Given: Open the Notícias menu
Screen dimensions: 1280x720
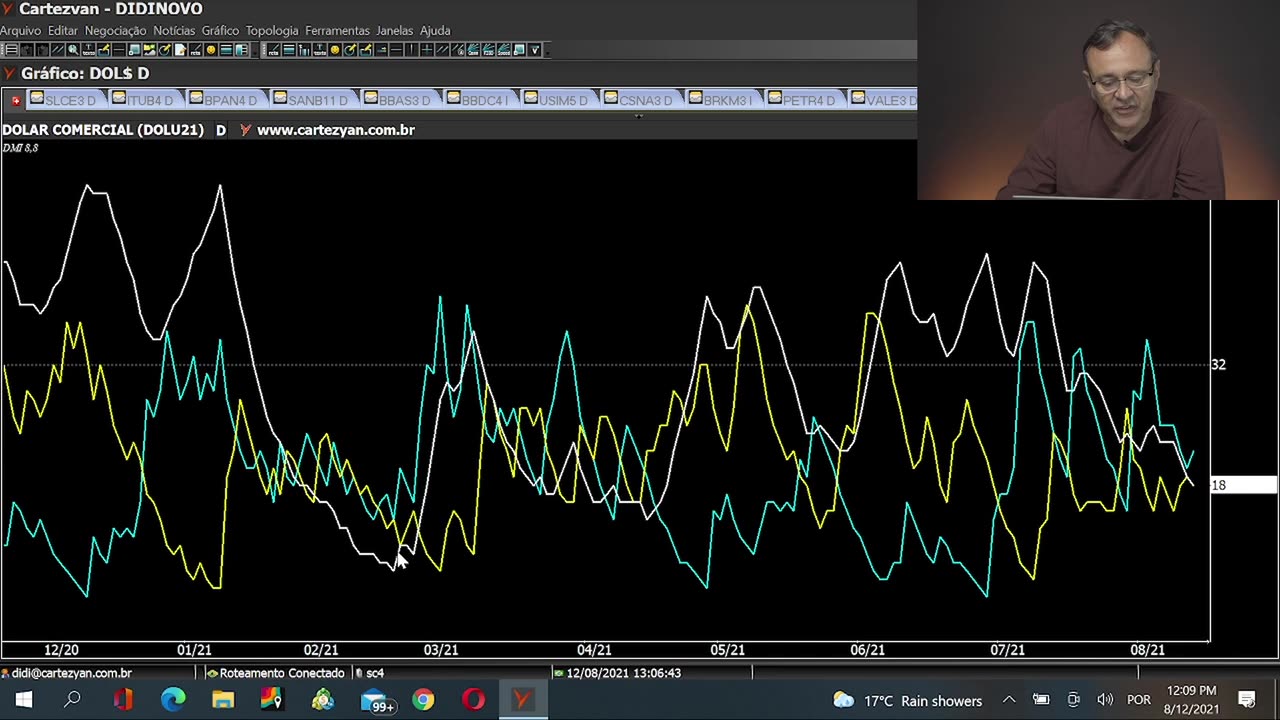Looking at the screenshot, I should coord(174,31).
